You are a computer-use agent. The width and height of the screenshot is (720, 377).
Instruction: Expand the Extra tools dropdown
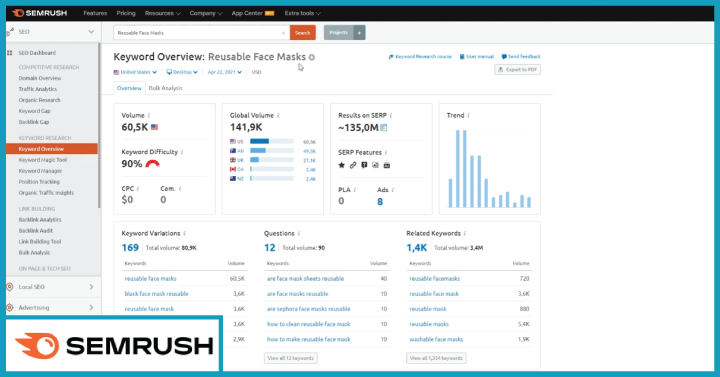coord(303,13)
